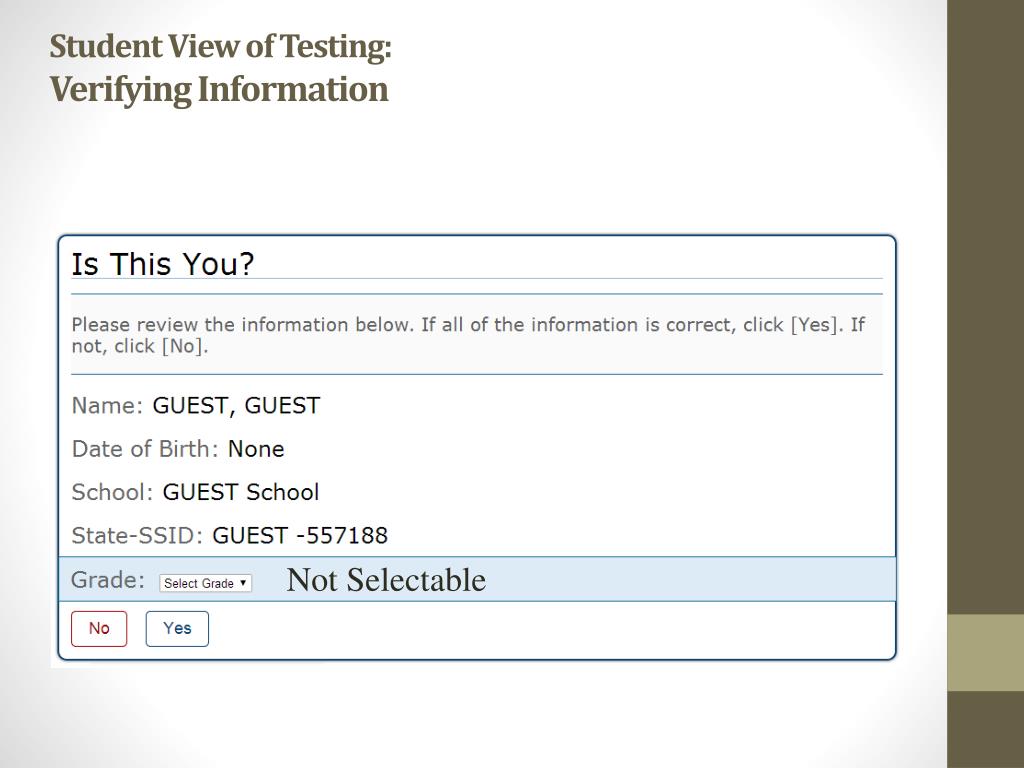Click the 'Verifying Information' subtitle
Image resolution: width=1024 pixels, height=768 pixels.
(219, 89)
